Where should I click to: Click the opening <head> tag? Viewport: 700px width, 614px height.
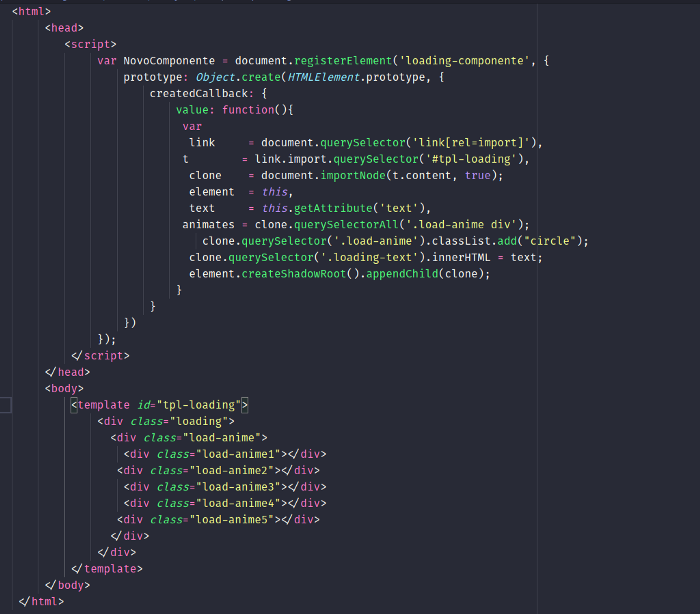point(64,28)
